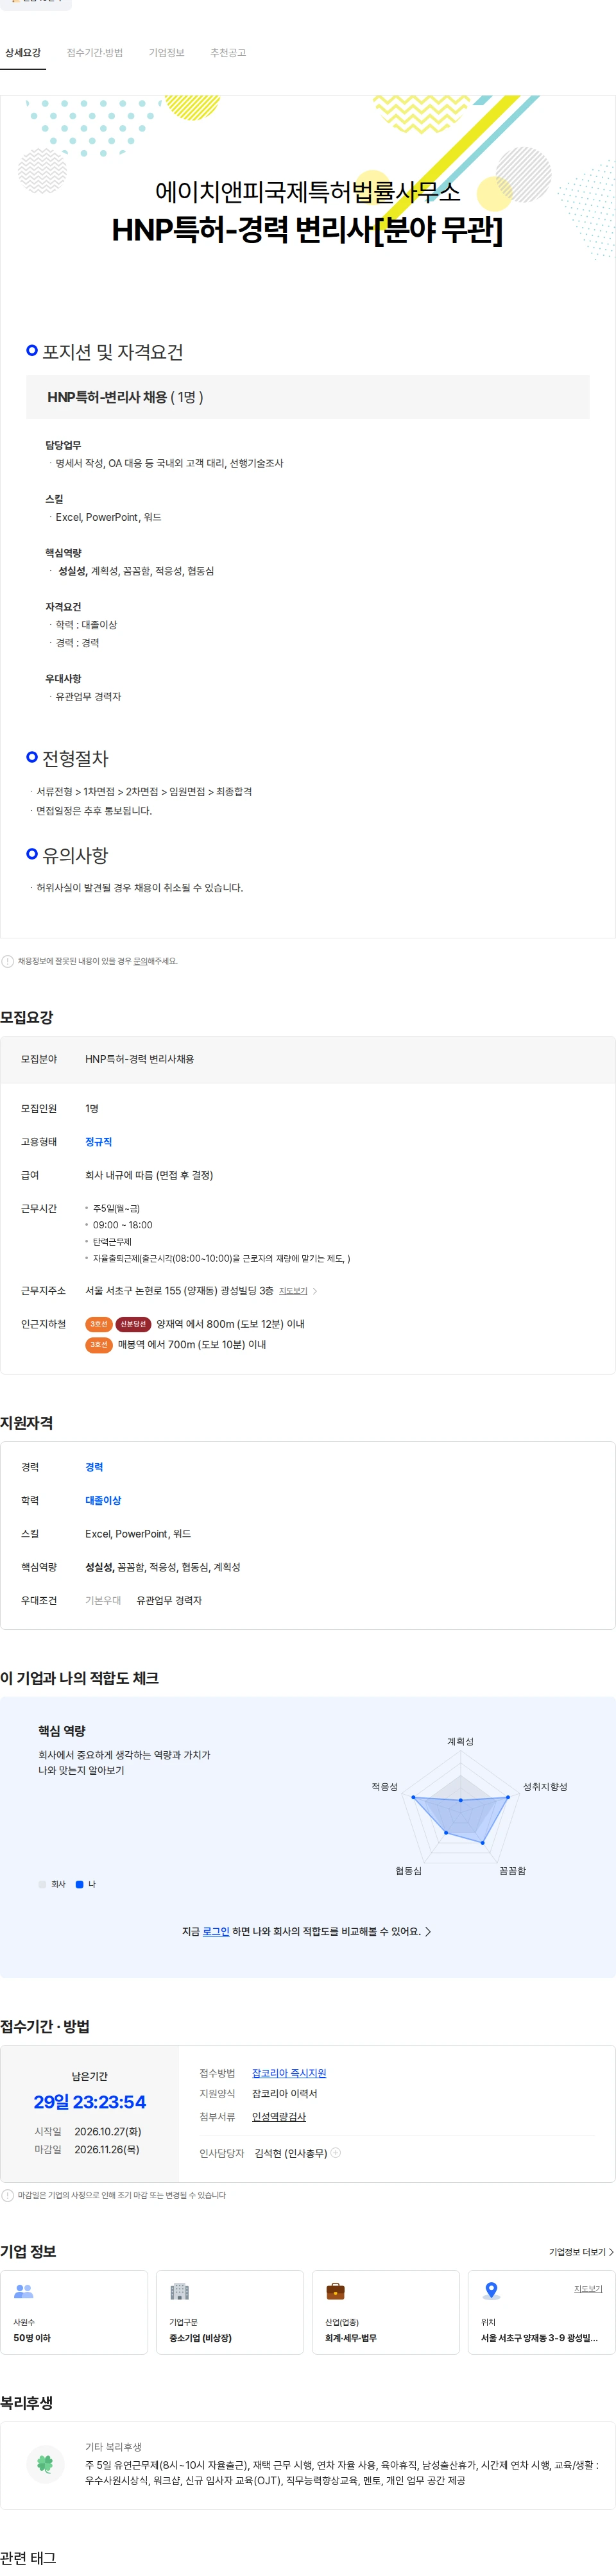The width and height of the screenshot is (616, 2576).
Task: Click the blue bullet icon beside 유의사항
Action: [32, 854]
